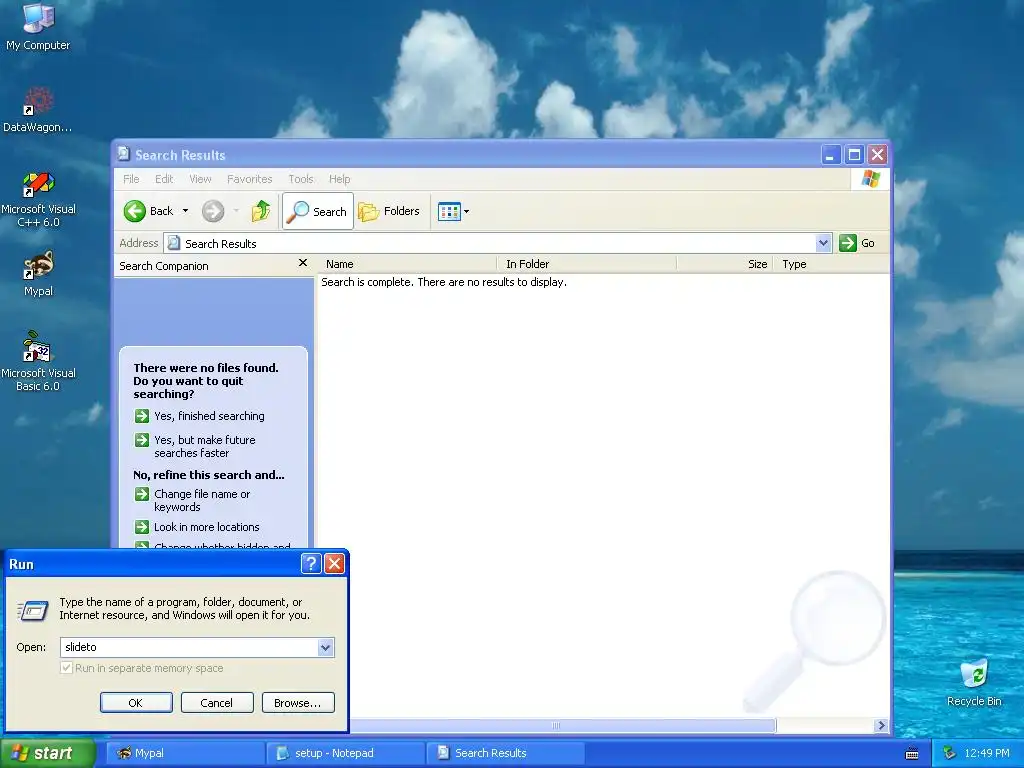Click the on-screen keyboard tray icon
Screen dimensions: 1024x768
tap(912, 754)
